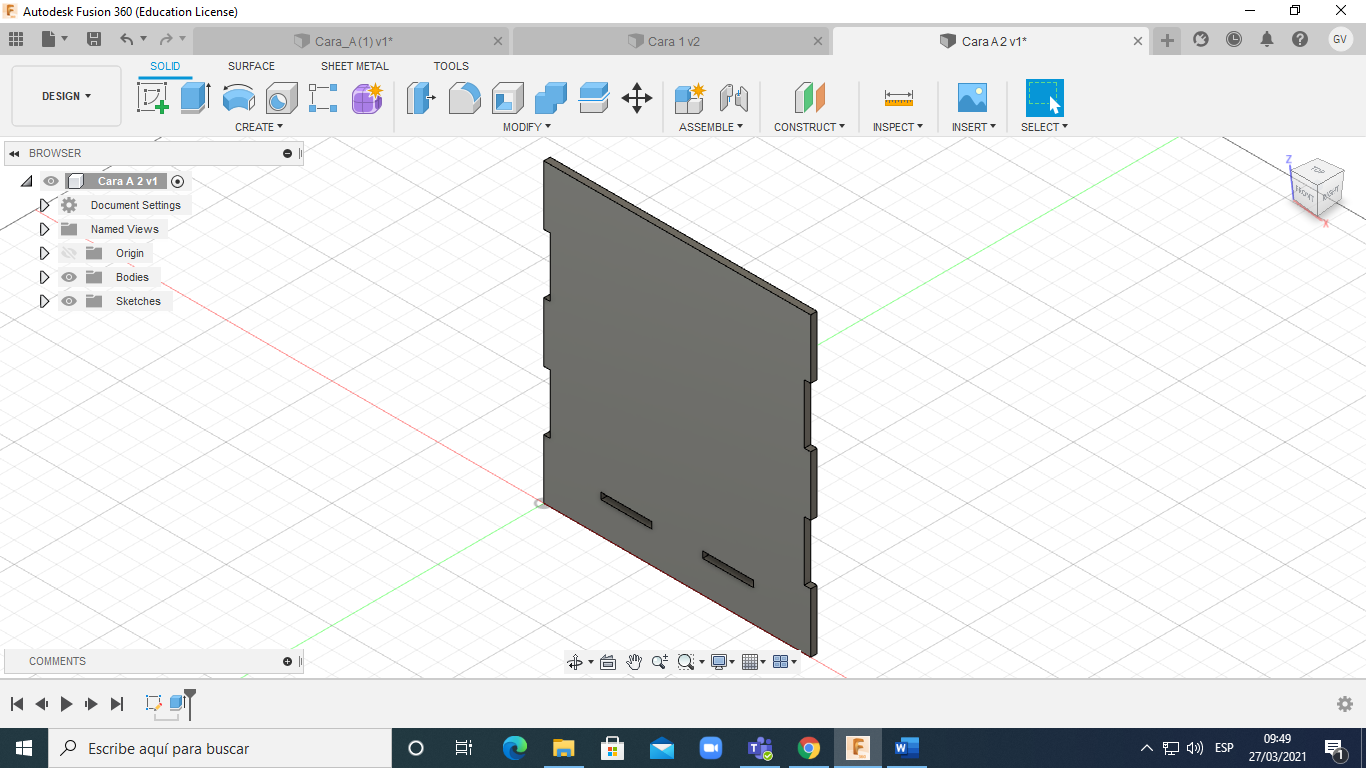Select the Press Pull tool
The width and height of the screenshot is (1366, 768).
tap(421, 98)
